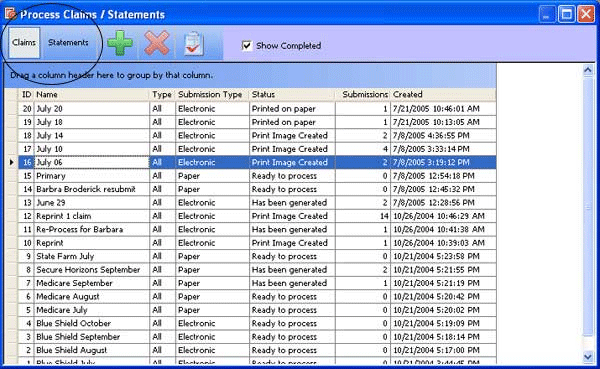Minimize the Process Claims window

click(x=547, y=15)
